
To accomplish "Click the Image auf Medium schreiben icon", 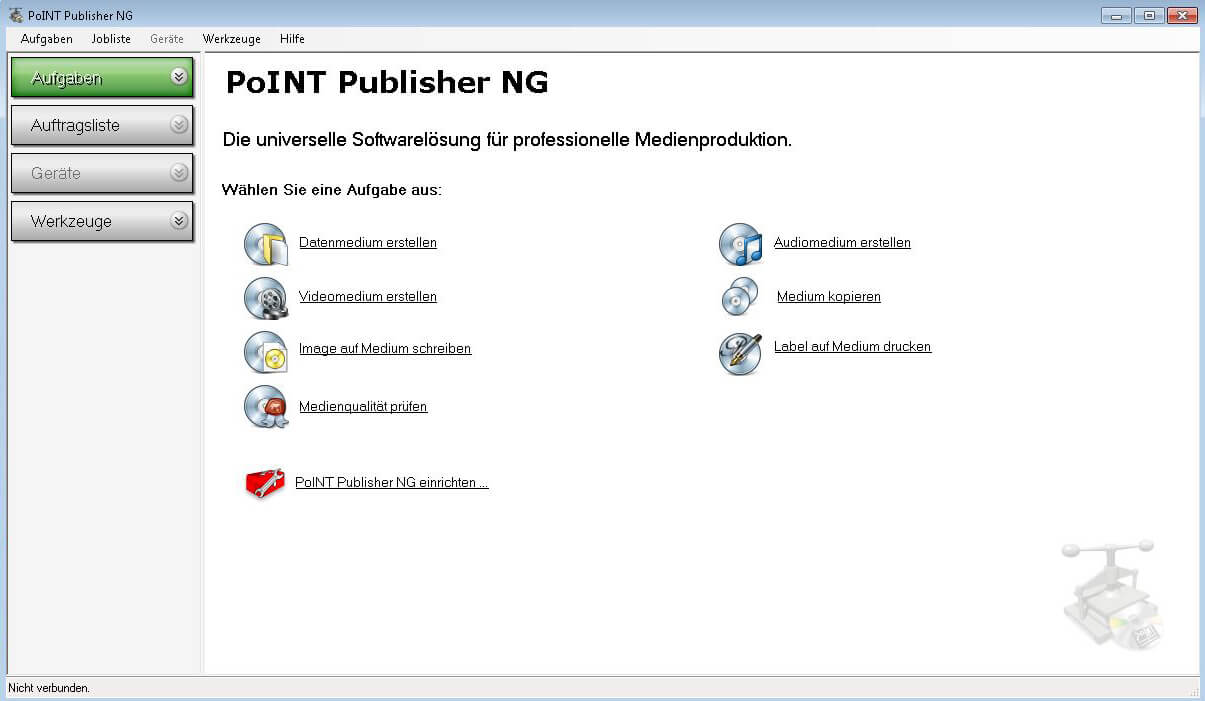I will 266,351.
